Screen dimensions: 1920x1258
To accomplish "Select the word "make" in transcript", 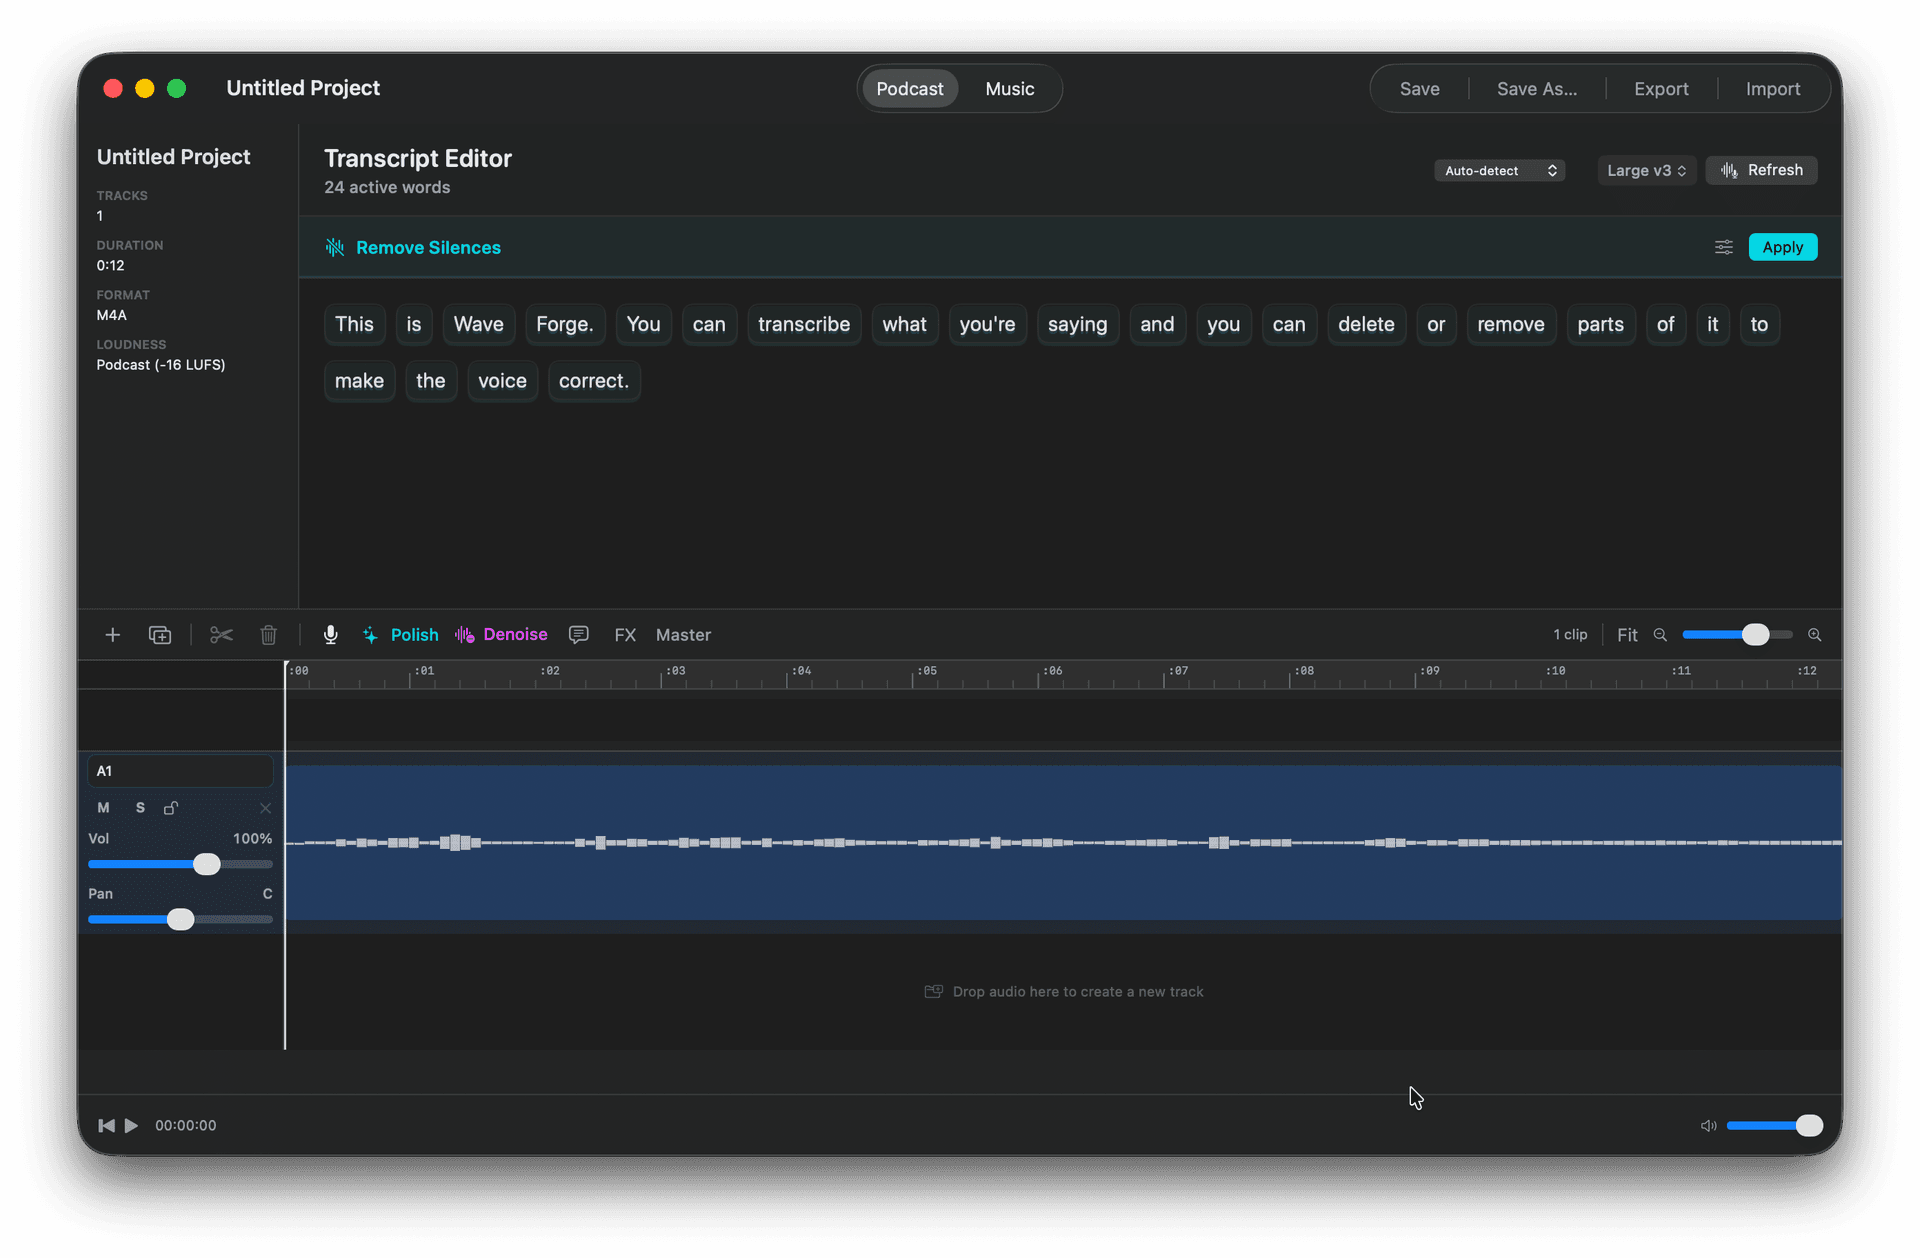I will (x=359, y=381).
